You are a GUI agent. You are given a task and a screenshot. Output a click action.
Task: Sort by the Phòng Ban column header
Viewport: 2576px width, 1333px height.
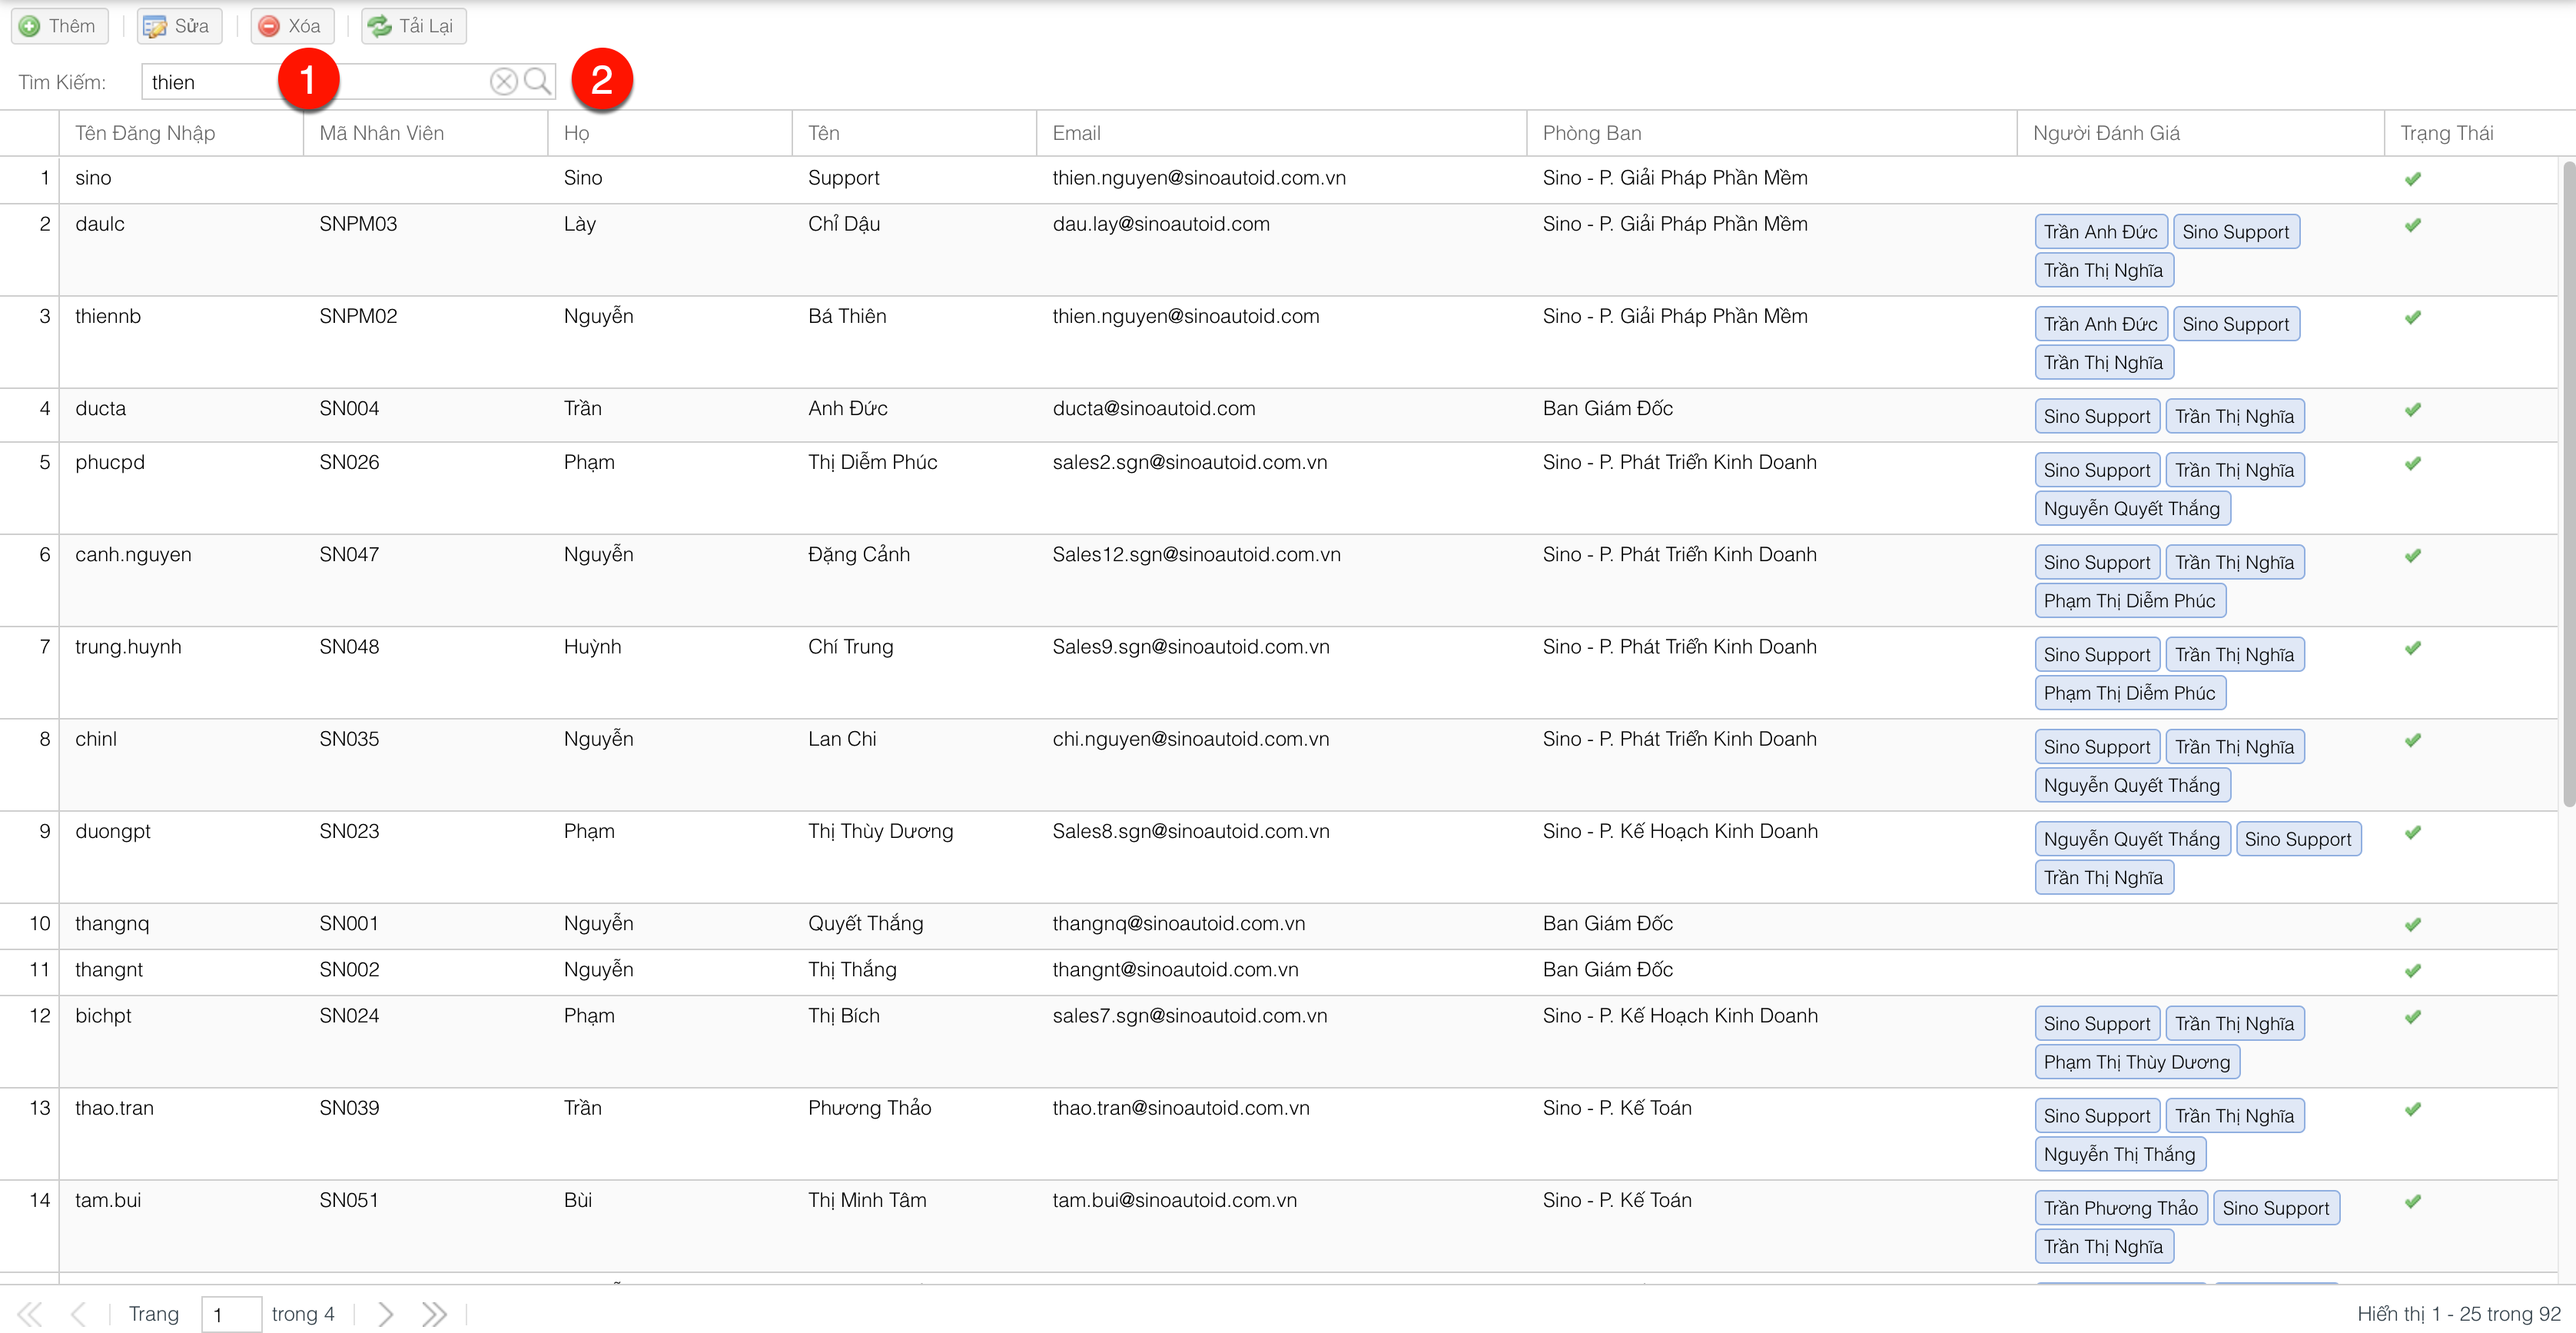point(1591,133)
